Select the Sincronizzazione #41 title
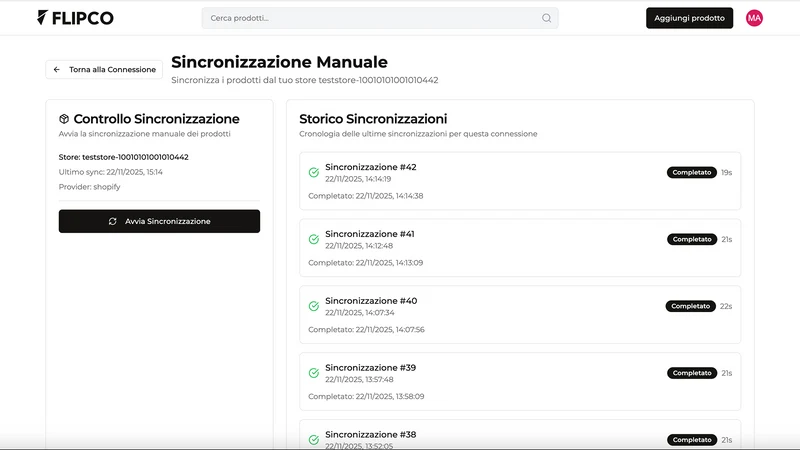Image resolution: width=800 pixels, height=450 pixels. [370, 234]
